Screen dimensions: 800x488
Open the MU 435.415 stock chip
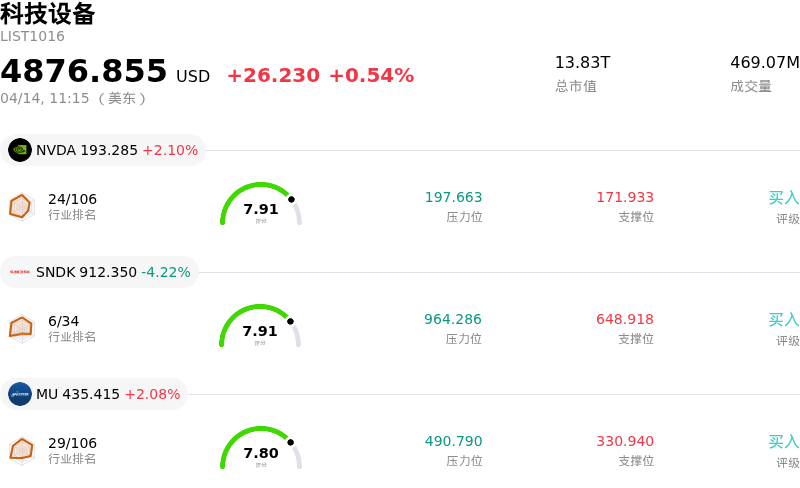[95, 394]
